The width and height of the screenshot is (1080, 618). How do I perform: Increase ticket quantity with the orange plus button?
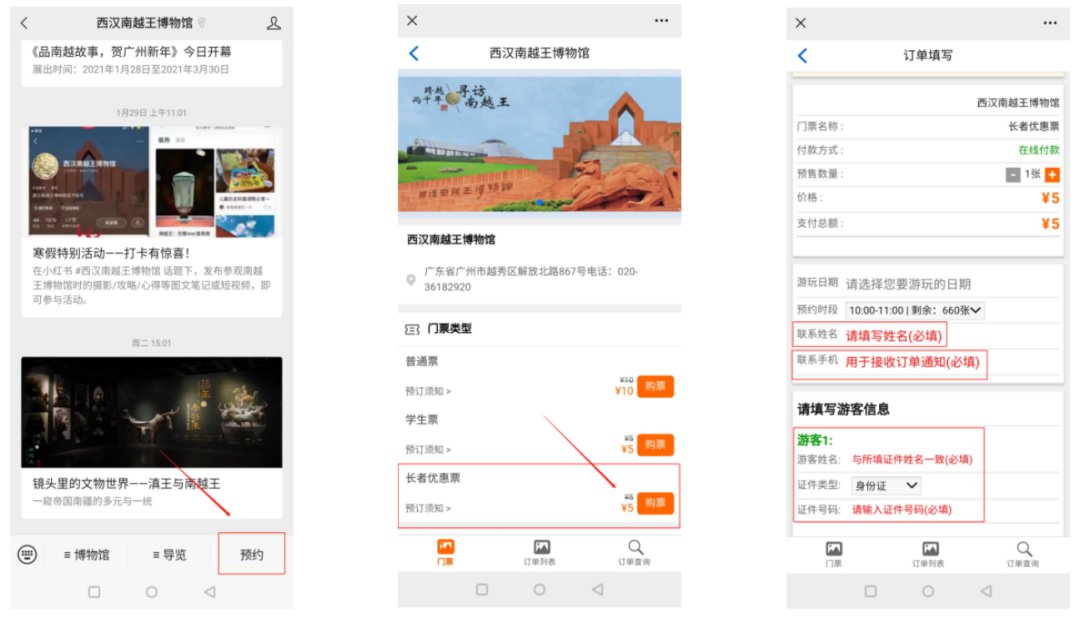[1052, 174]
